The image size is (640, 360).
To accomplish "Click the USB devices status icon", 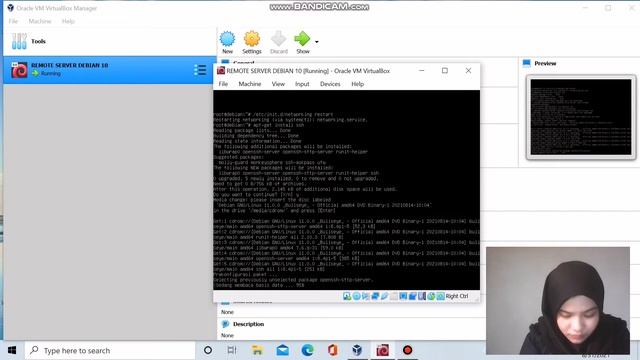I will (384, 296).
